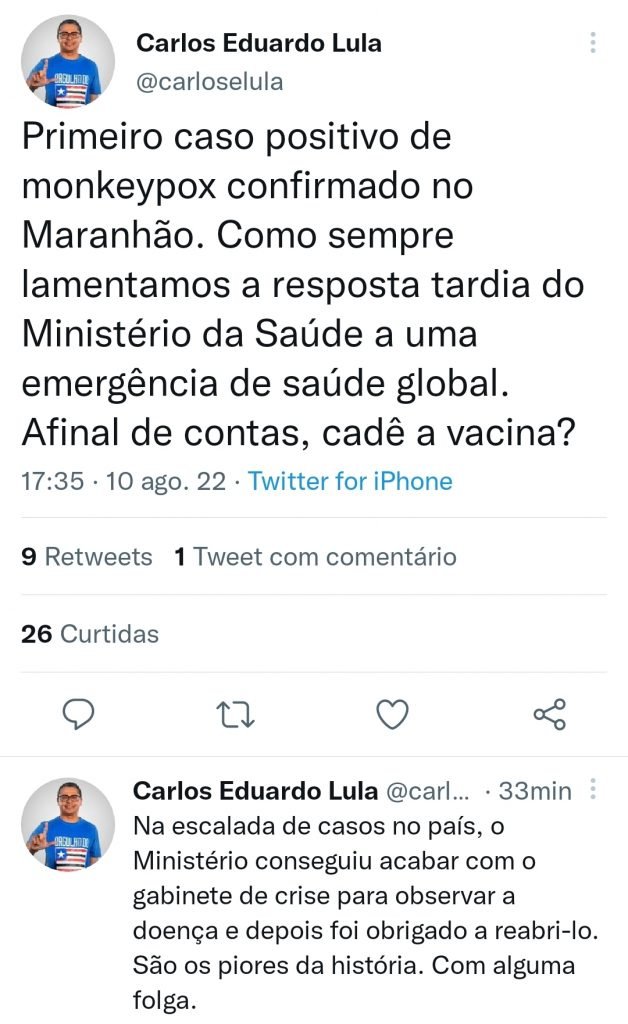628x1024 pixels.
Task: View the 1 Tweet com comentário
Action: tap(315, 557)
